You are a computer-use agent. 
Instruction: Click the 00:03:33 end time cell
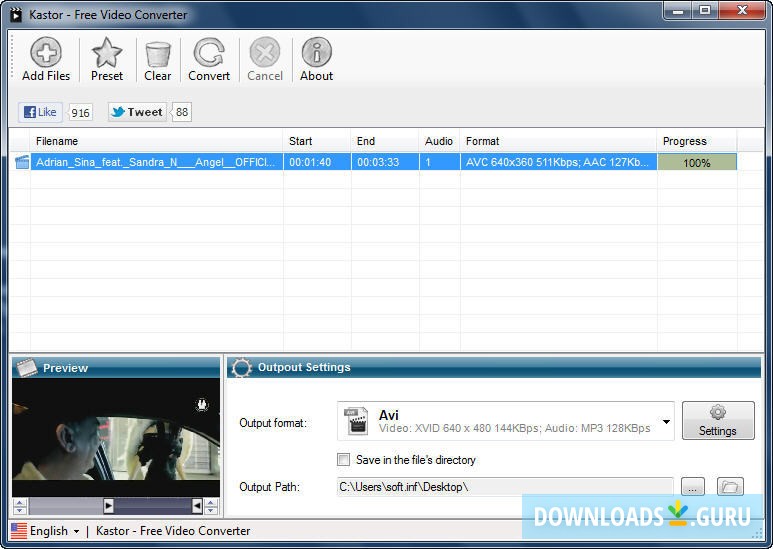click(x=385, y=162)
